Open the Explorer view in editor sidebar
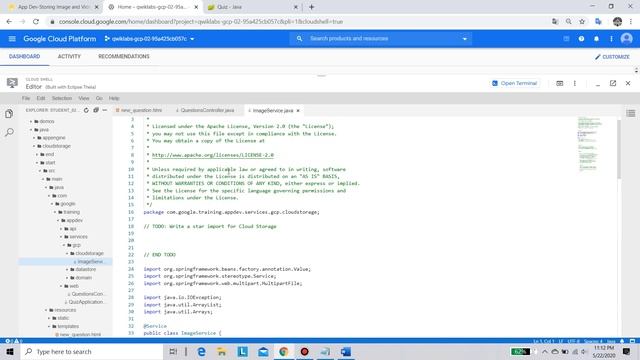Screen dimensions: 640x360 coord(9,114)
